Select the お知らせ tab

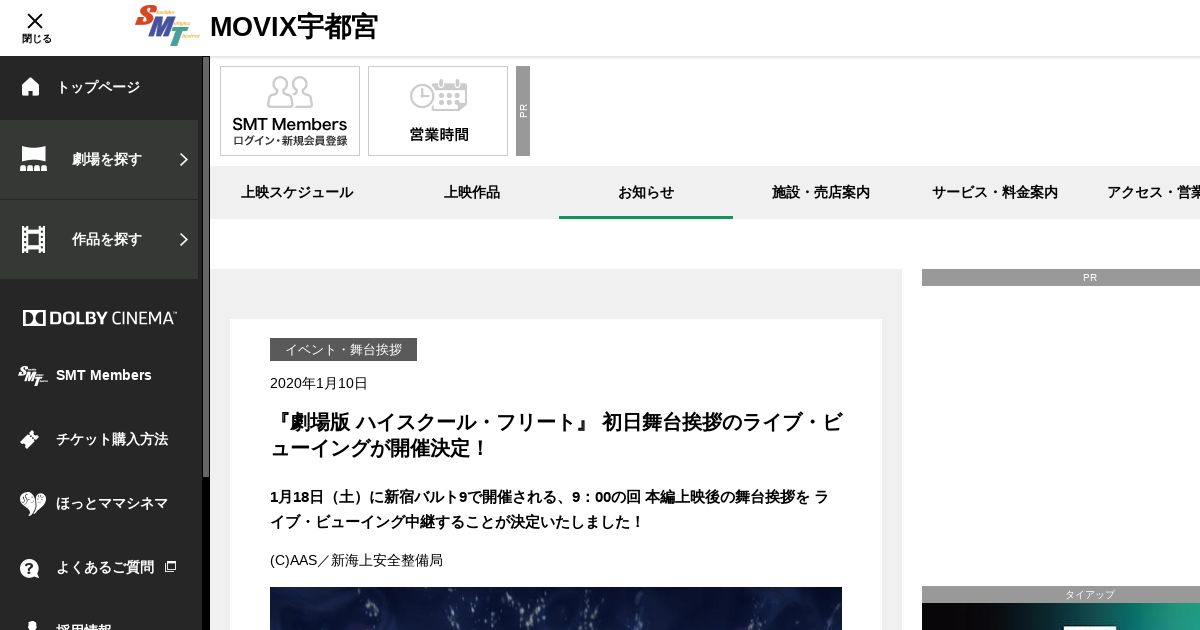(x=646, y=192)
